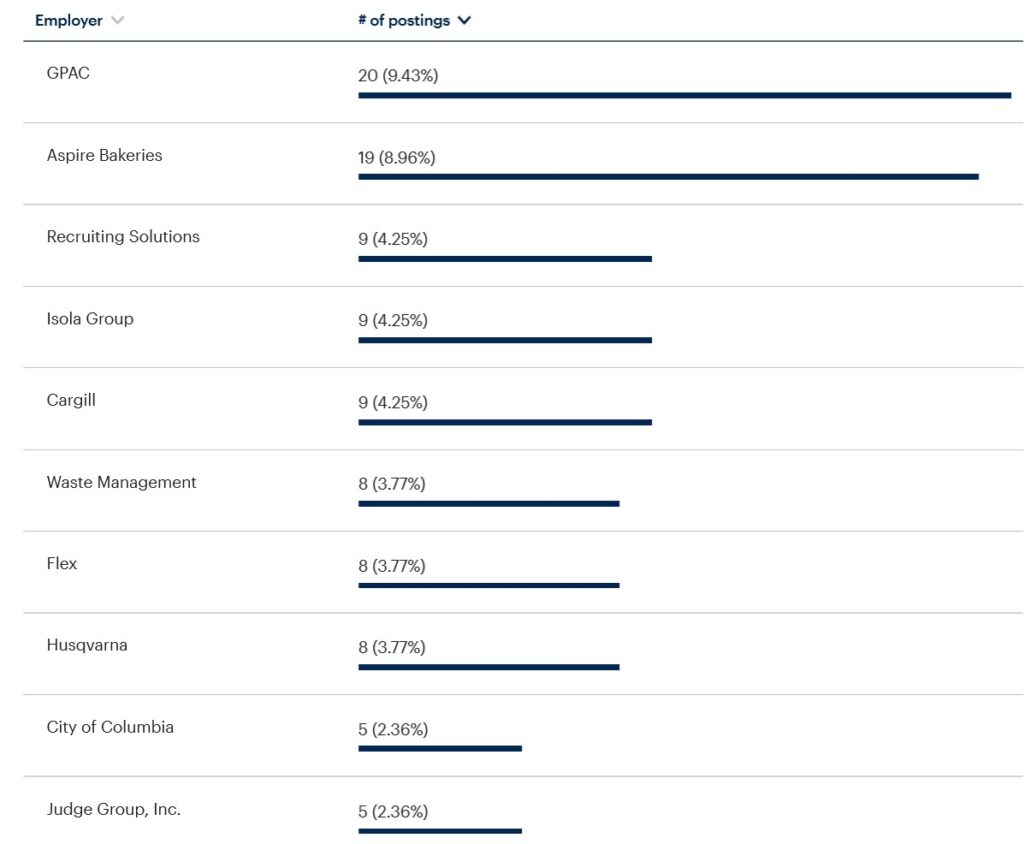Open the Waste Management row
Viewport: 1030px width, 844px height.
click(x=121, y=482)
